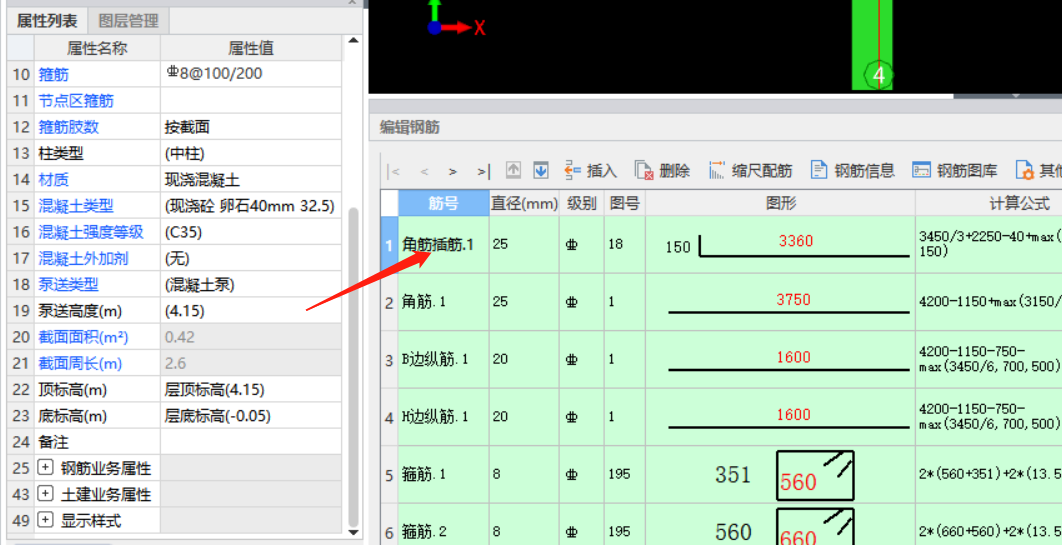Open 缩尺配筋 tool
The width and height of the screenshot is (1062, 545).
point(750,171)
